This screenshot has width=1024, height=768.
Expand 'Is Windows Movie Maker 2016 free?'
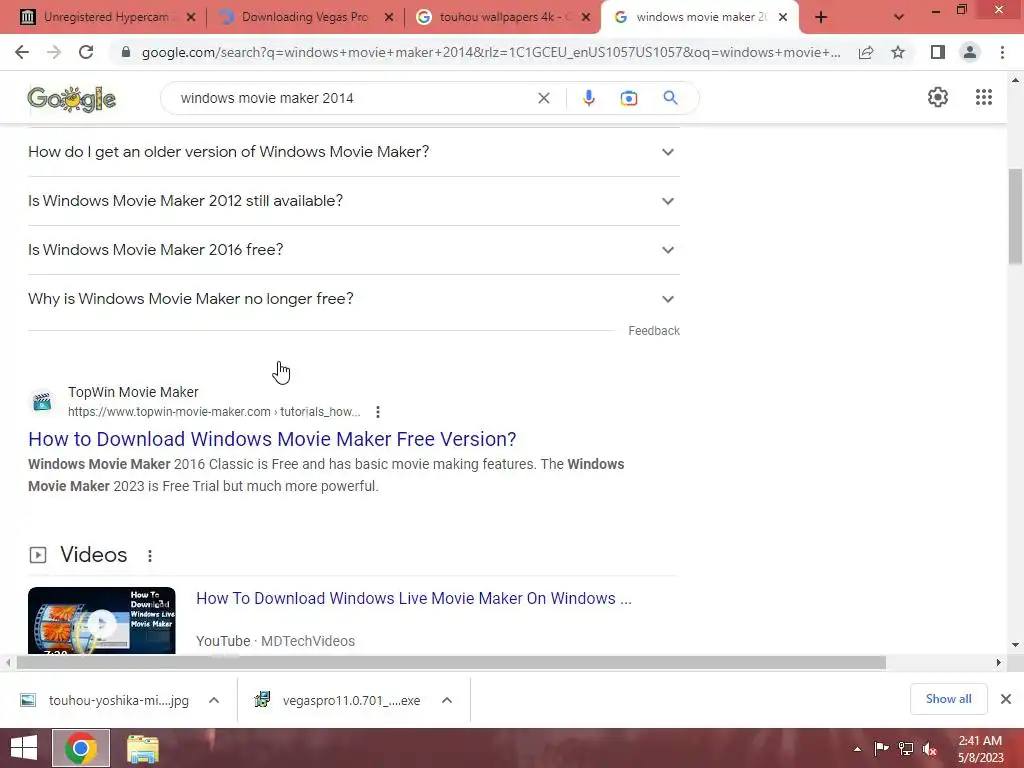point(354,250)
